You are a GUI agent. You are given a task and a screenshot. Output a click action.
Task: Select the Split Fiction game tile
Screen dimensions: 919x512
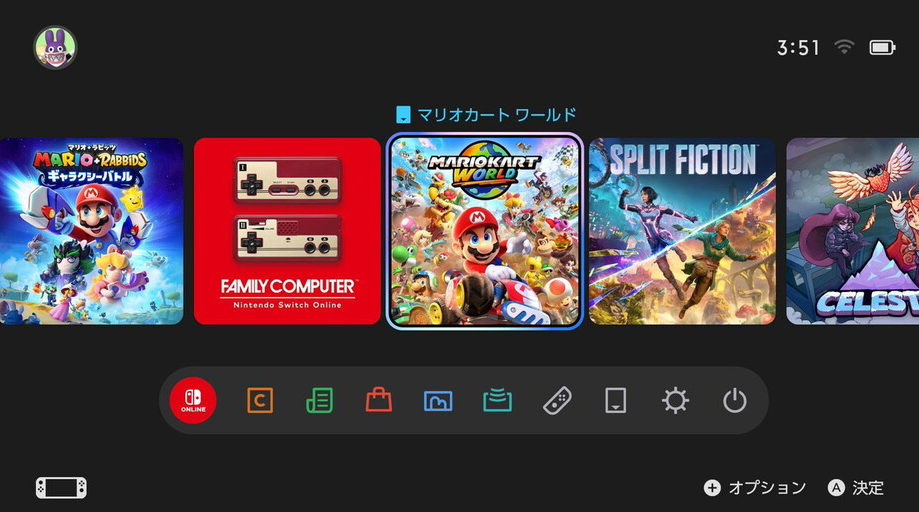[682, 231]
